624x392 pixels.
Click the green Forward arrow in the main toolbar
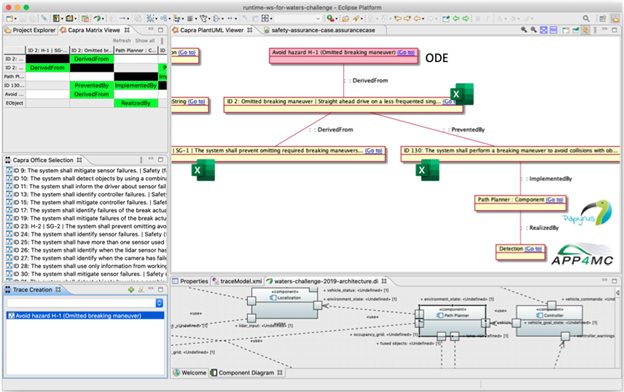tap(465, 18)
